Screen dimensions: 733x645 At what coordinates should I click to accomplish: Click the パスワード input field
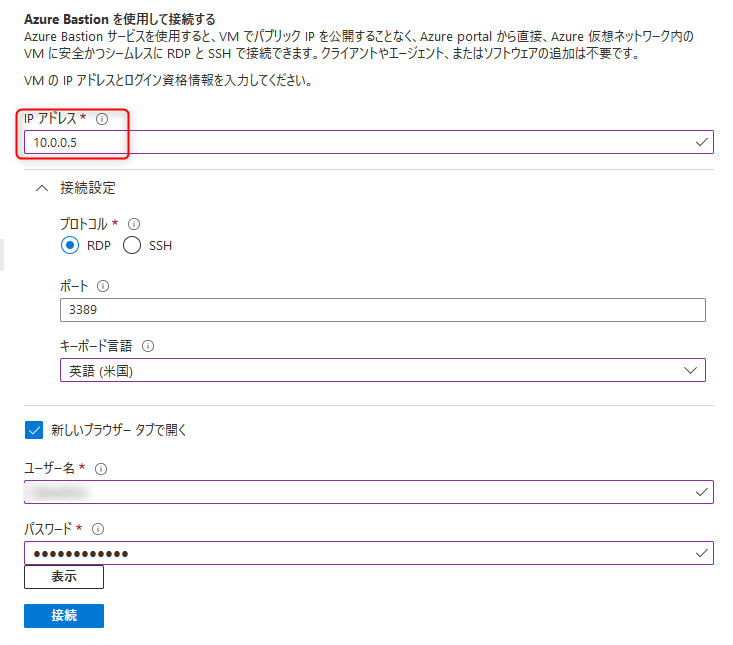(368, 553)
